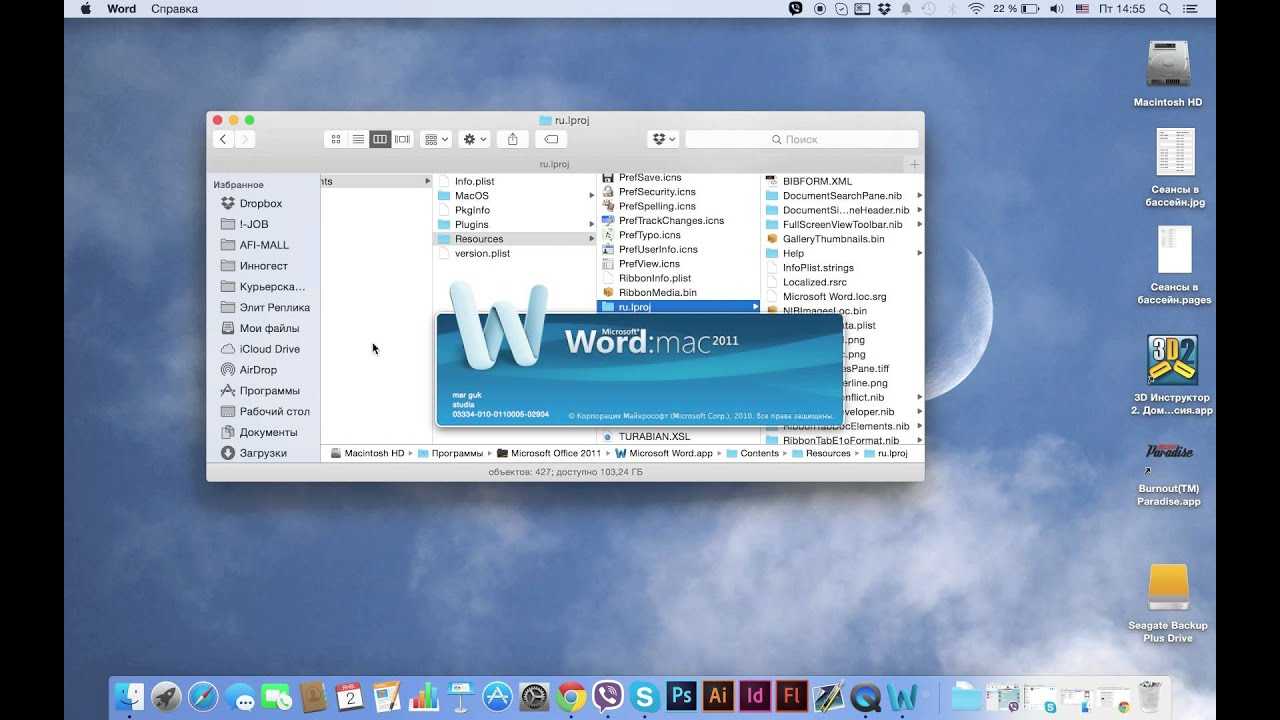1280x720 pixels.
Task: Open iCloud Drive in the sidebar
Action: point(269,349)
